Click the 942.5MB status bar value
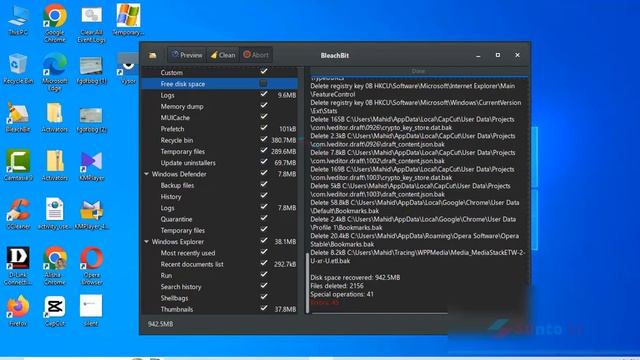 (160, 324)
